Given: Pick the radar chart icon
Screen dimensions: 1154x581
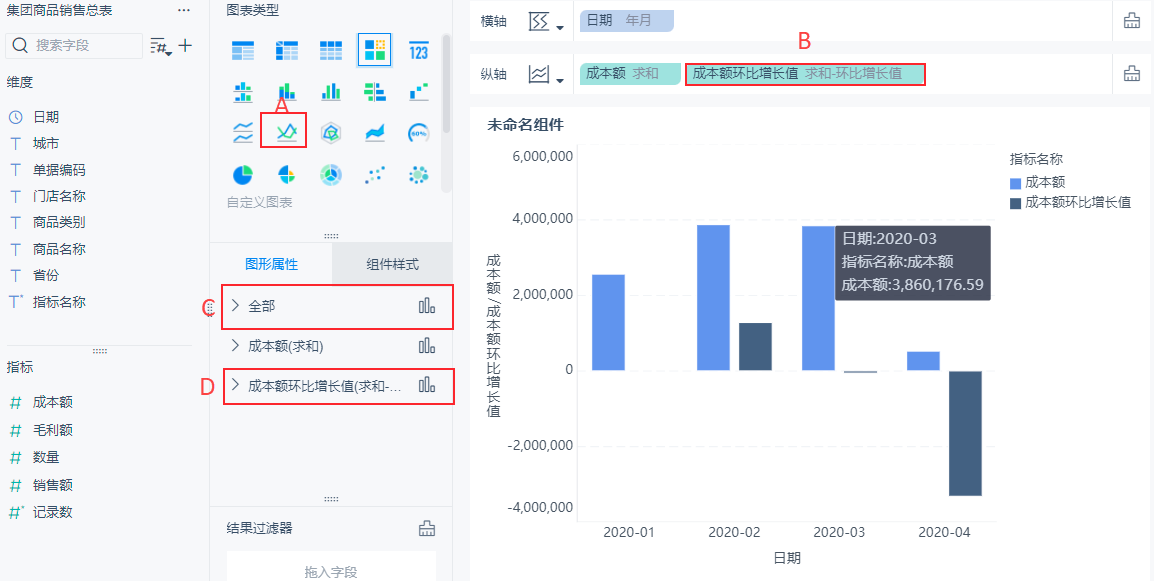Looking at the screenshot, I should point(330,133).
